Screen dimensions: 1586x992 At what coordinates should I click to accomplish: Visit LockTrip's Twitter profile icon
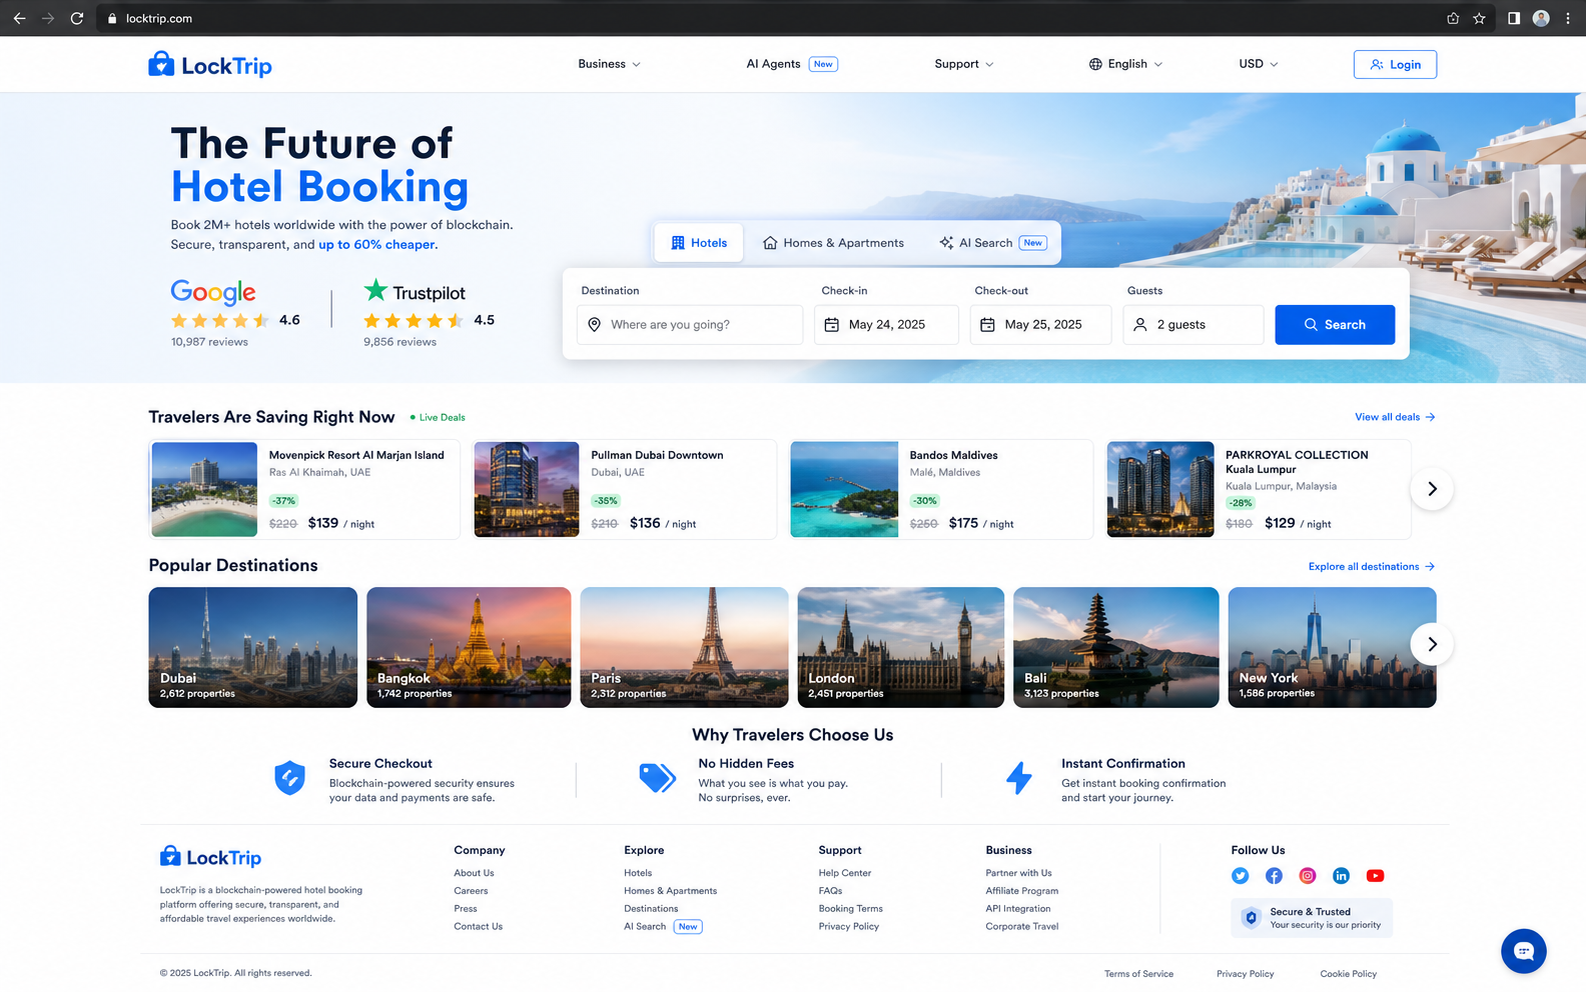pos(1240,876)
